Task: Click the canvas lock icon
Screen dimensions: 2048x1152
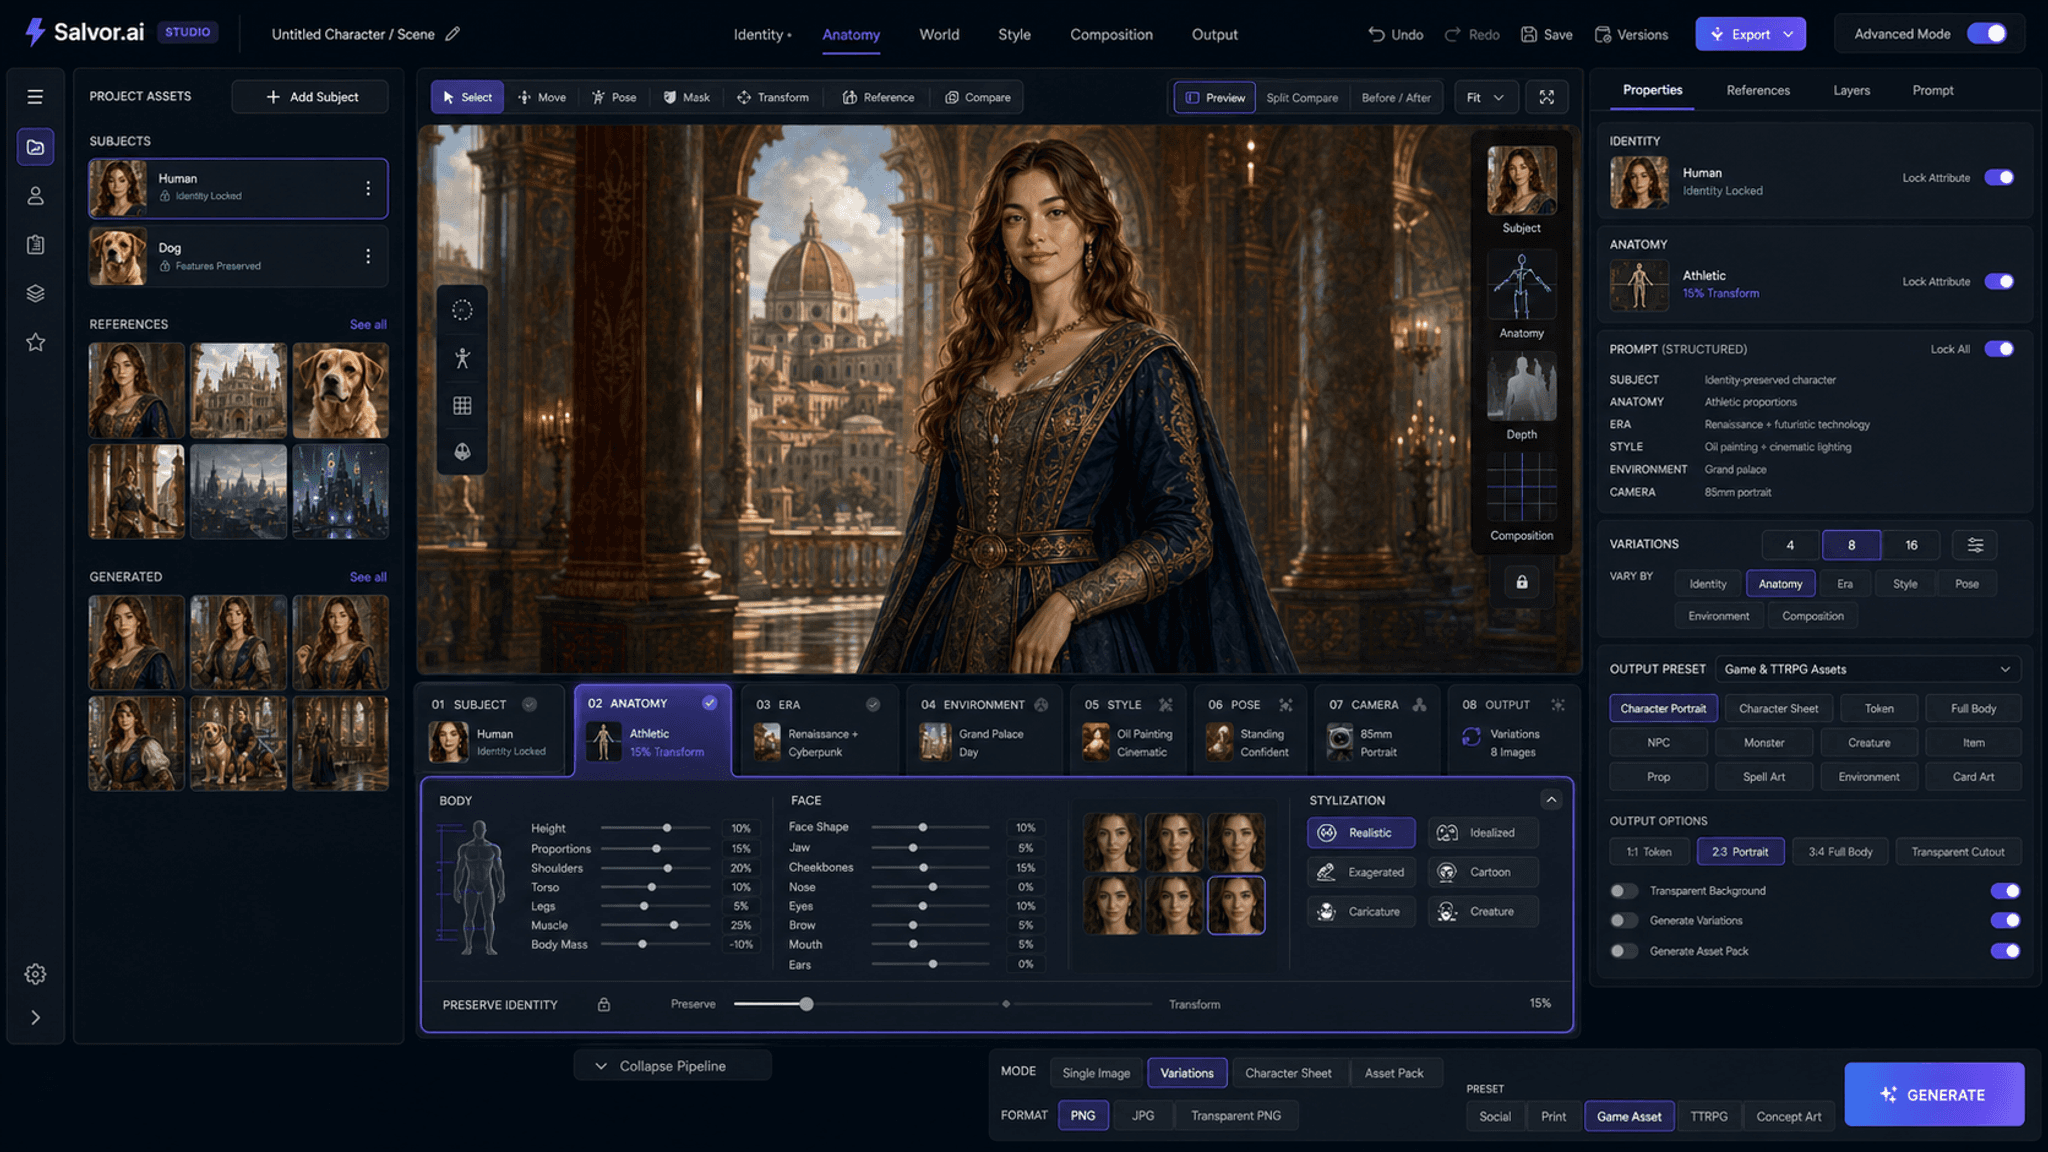Action: [1522, 582]
